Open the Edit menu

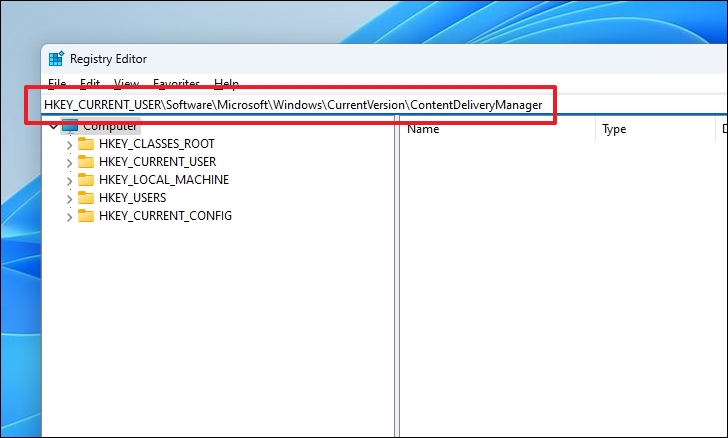coord(90,84)
